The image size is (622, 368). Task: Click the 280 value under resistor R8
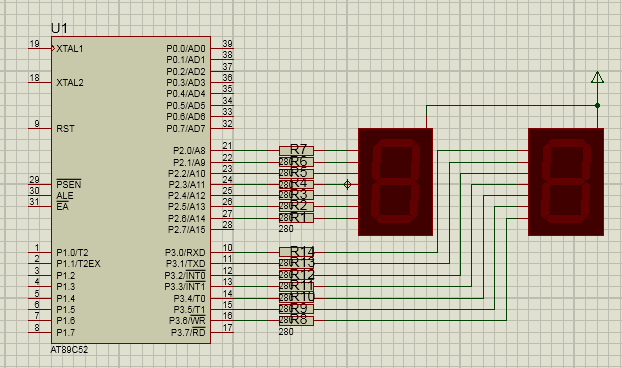[286, 332]
